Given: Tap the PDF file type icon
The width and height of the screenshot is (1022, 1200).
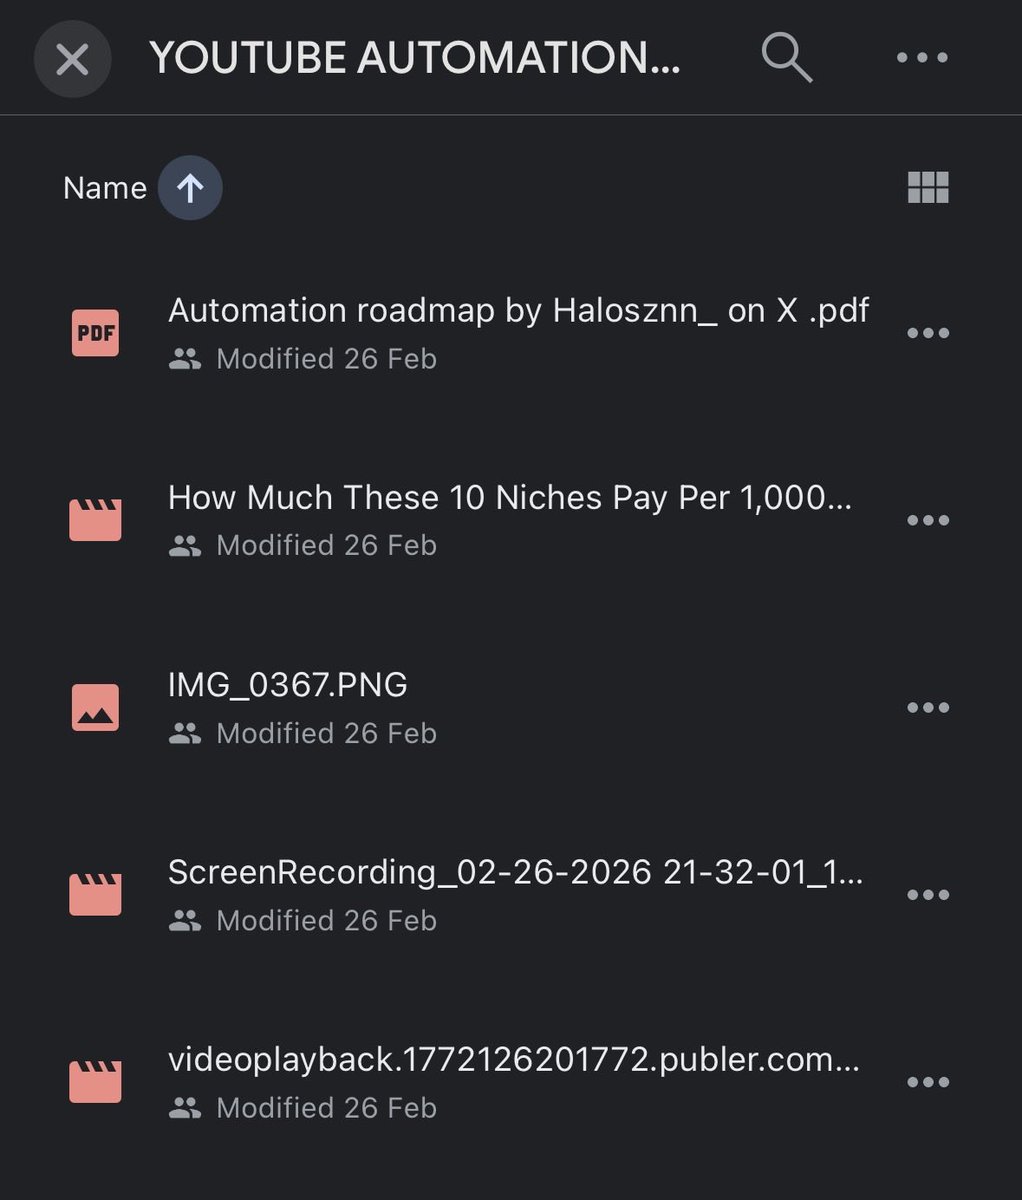Looking at the screenshot, I should coord(95,333).
